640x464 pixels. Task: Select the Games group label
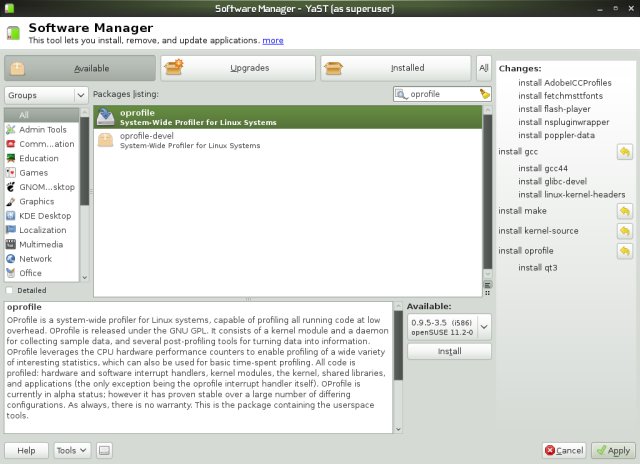[33, 173]
